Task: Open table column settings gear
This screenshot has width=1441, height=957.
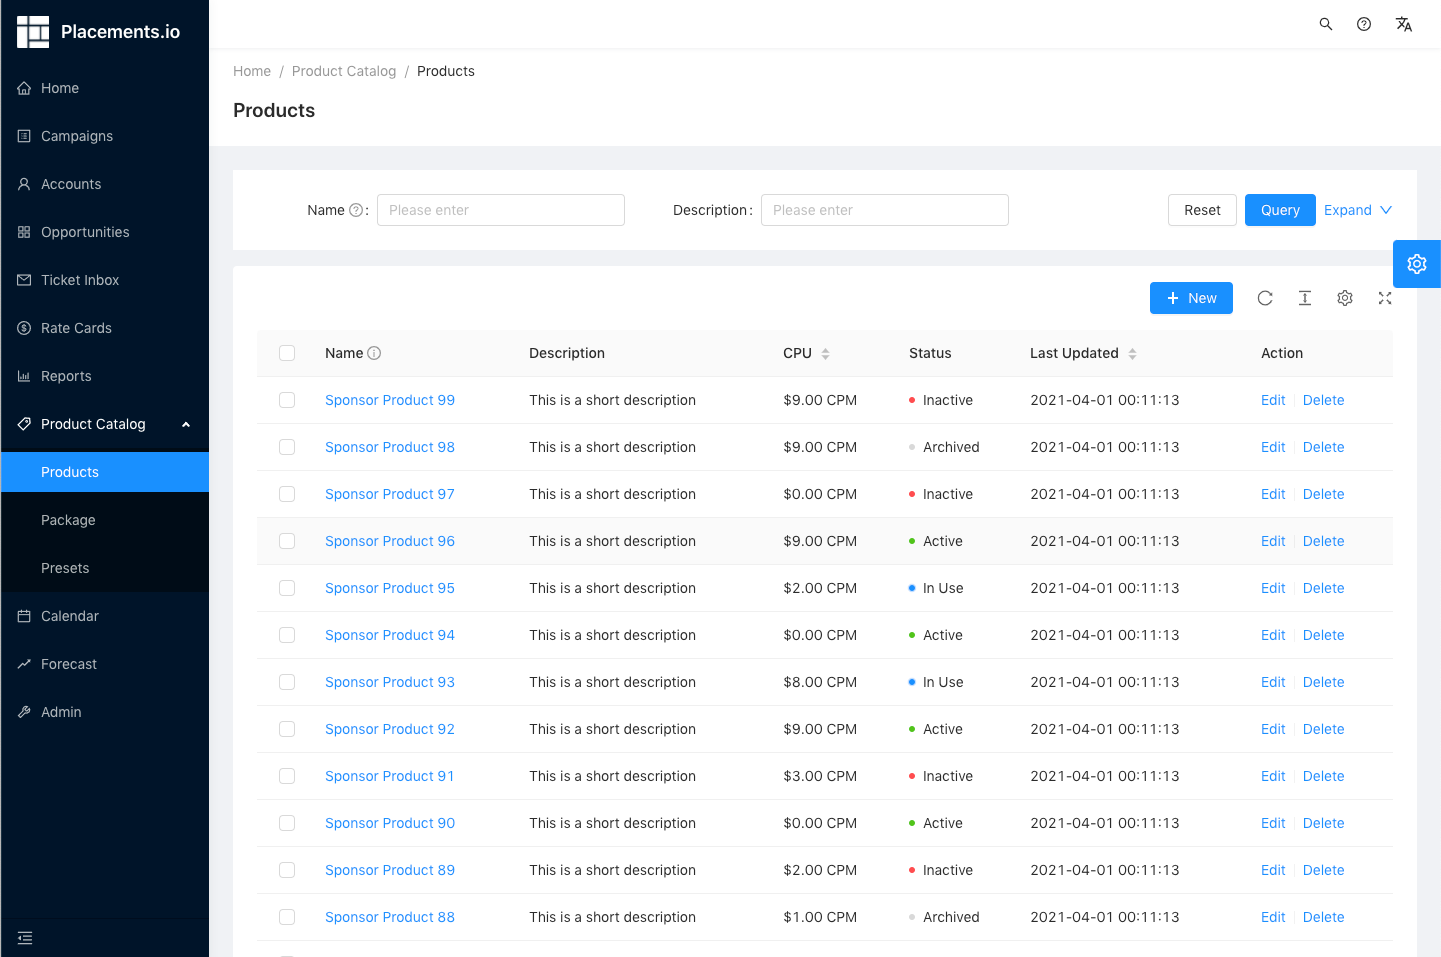Action: (x=1344, y=298)
